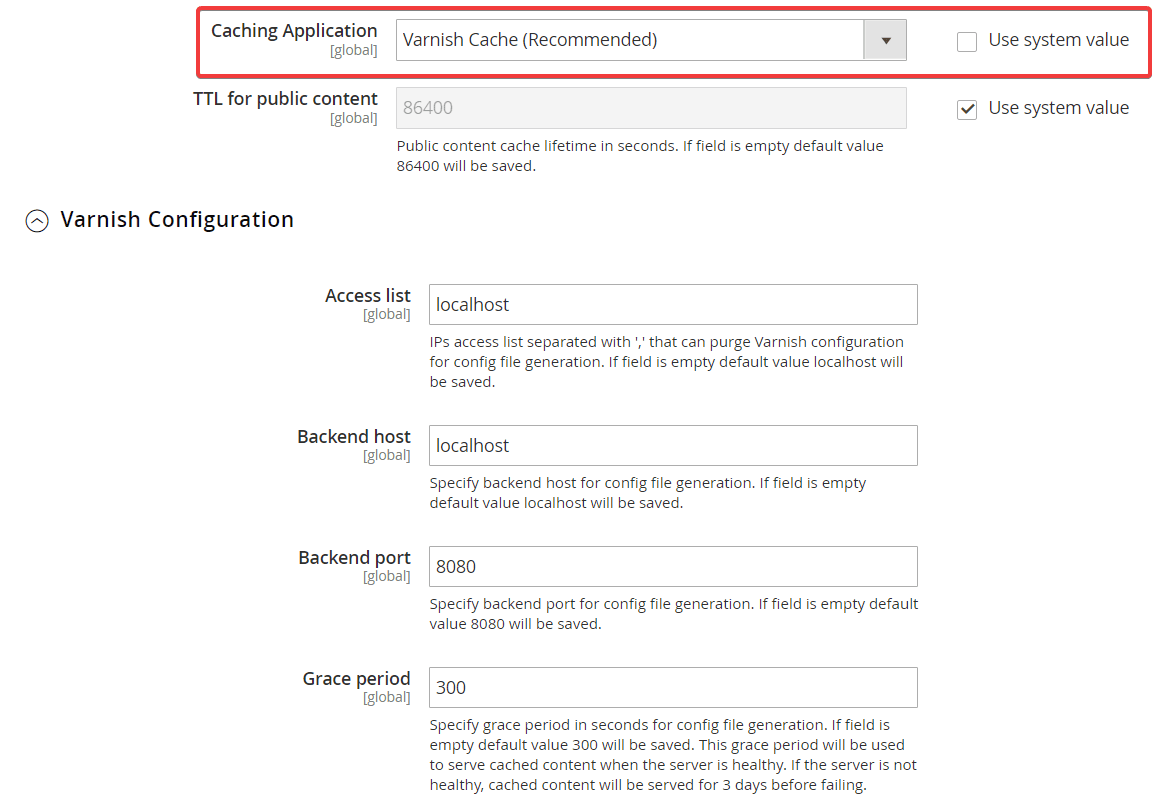Click the Grace period input field
Image resolution: width=1163 pixels, height=812 pixels.
click(673, 687)
